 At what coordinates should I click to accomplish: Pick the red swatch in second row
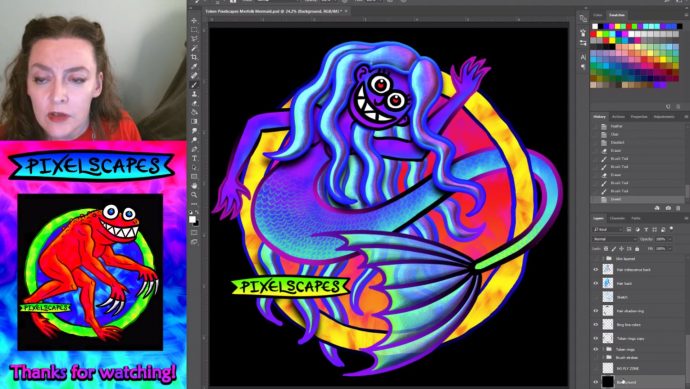click(594, 34)
